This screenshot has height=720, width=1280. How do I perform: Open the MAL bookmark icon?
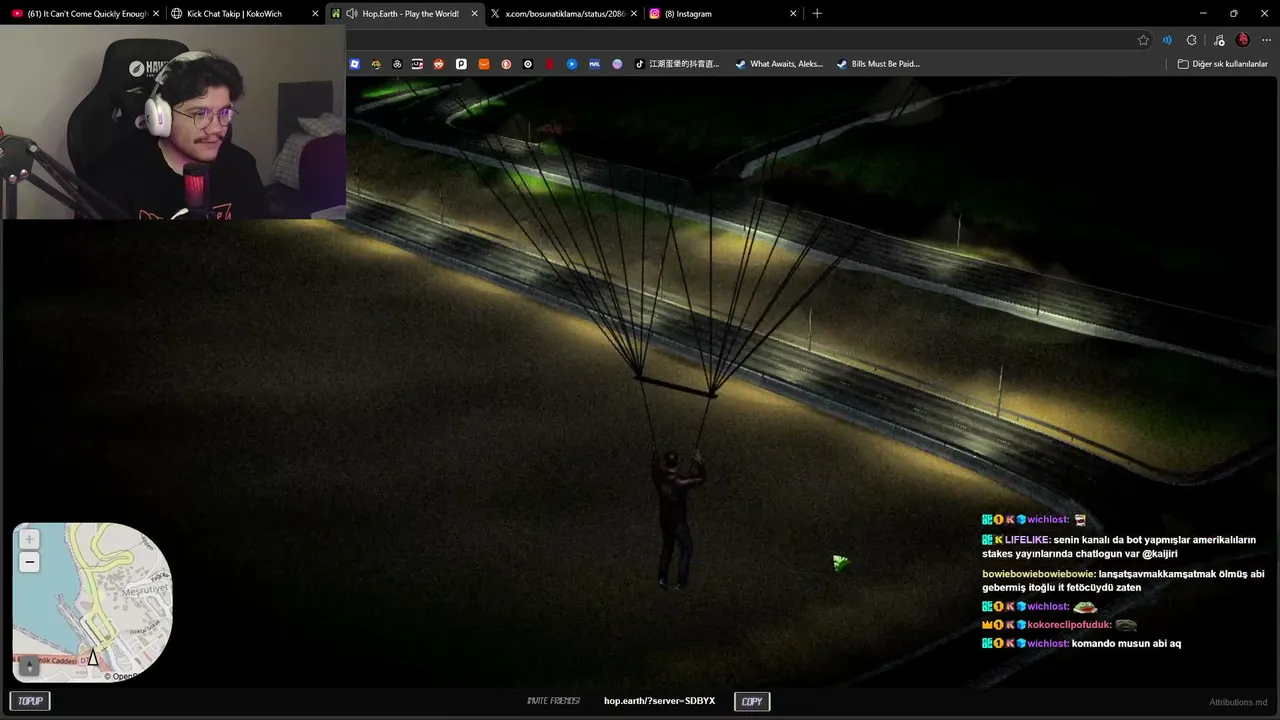(594, 64)
